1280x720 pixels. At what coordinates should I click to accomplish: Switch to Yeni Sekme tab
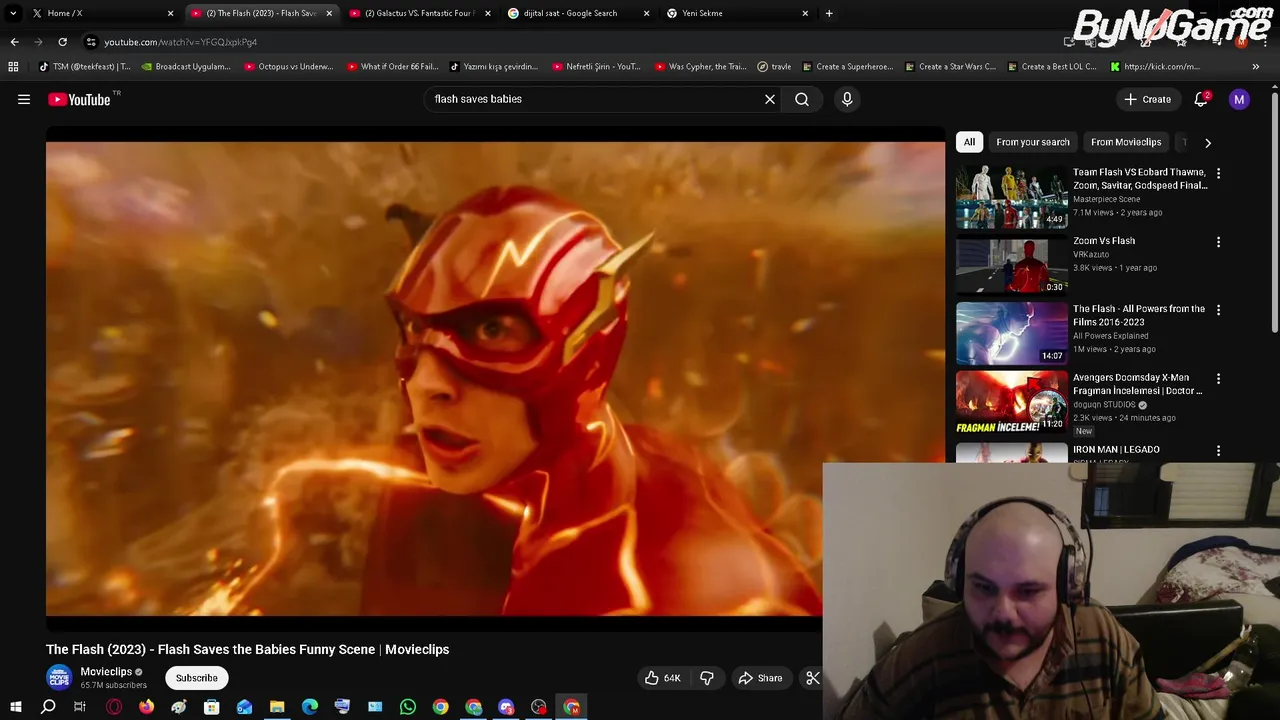(x=737, y=13)
